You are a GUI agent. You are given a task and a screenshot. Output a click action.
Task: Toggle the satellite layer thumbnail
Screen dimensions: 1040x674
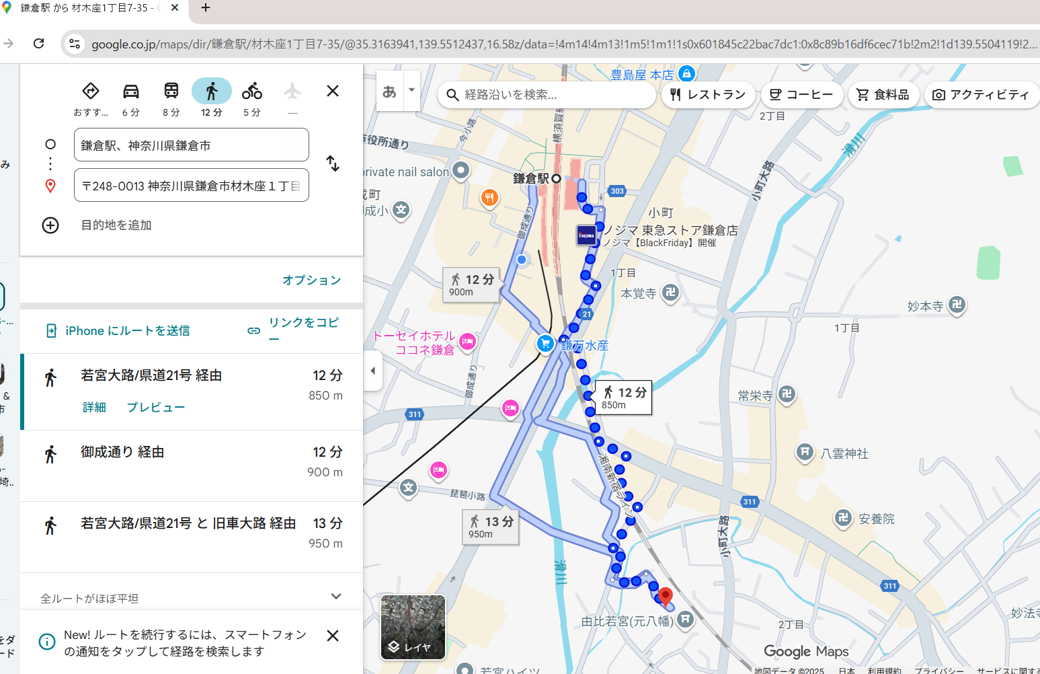click(413, 627)
